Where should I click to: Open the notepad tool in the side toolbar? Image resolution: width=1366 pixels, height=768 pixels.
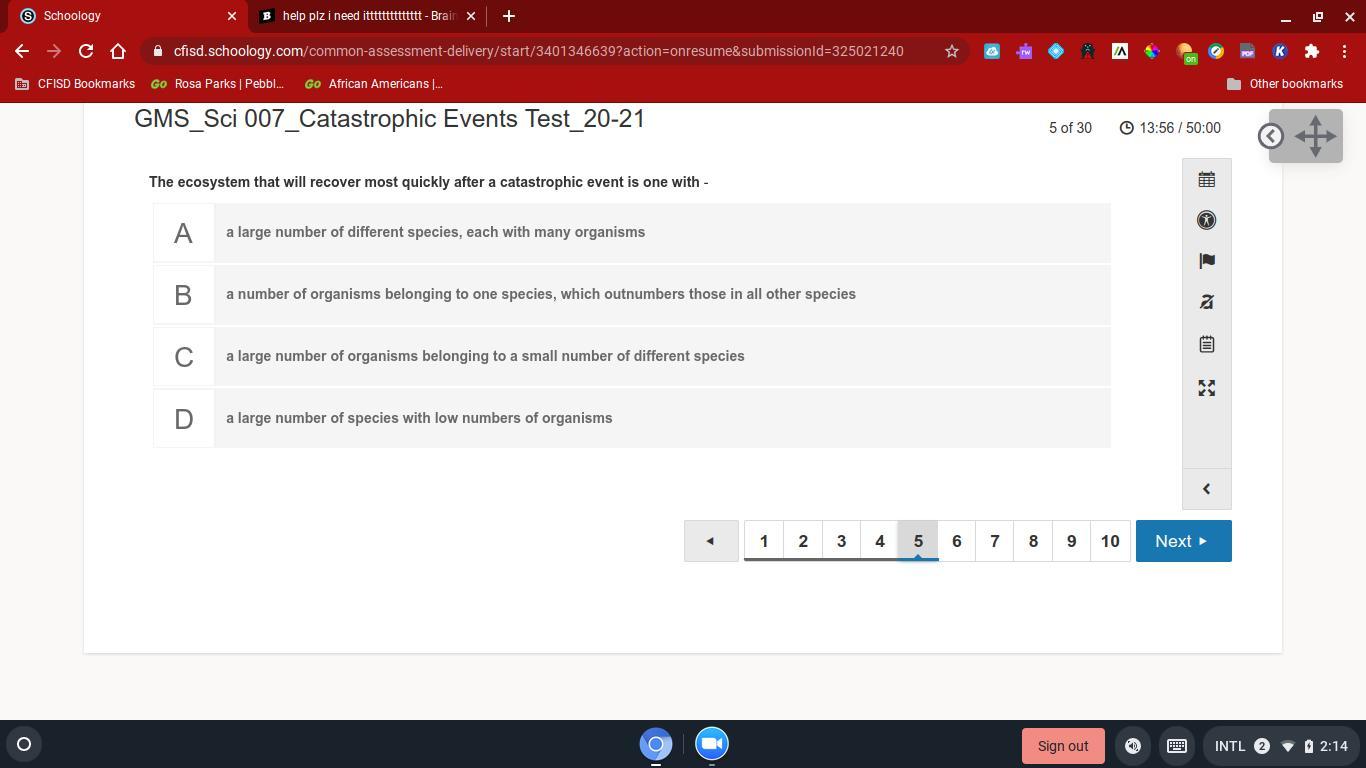click(x=1206, y=344)
